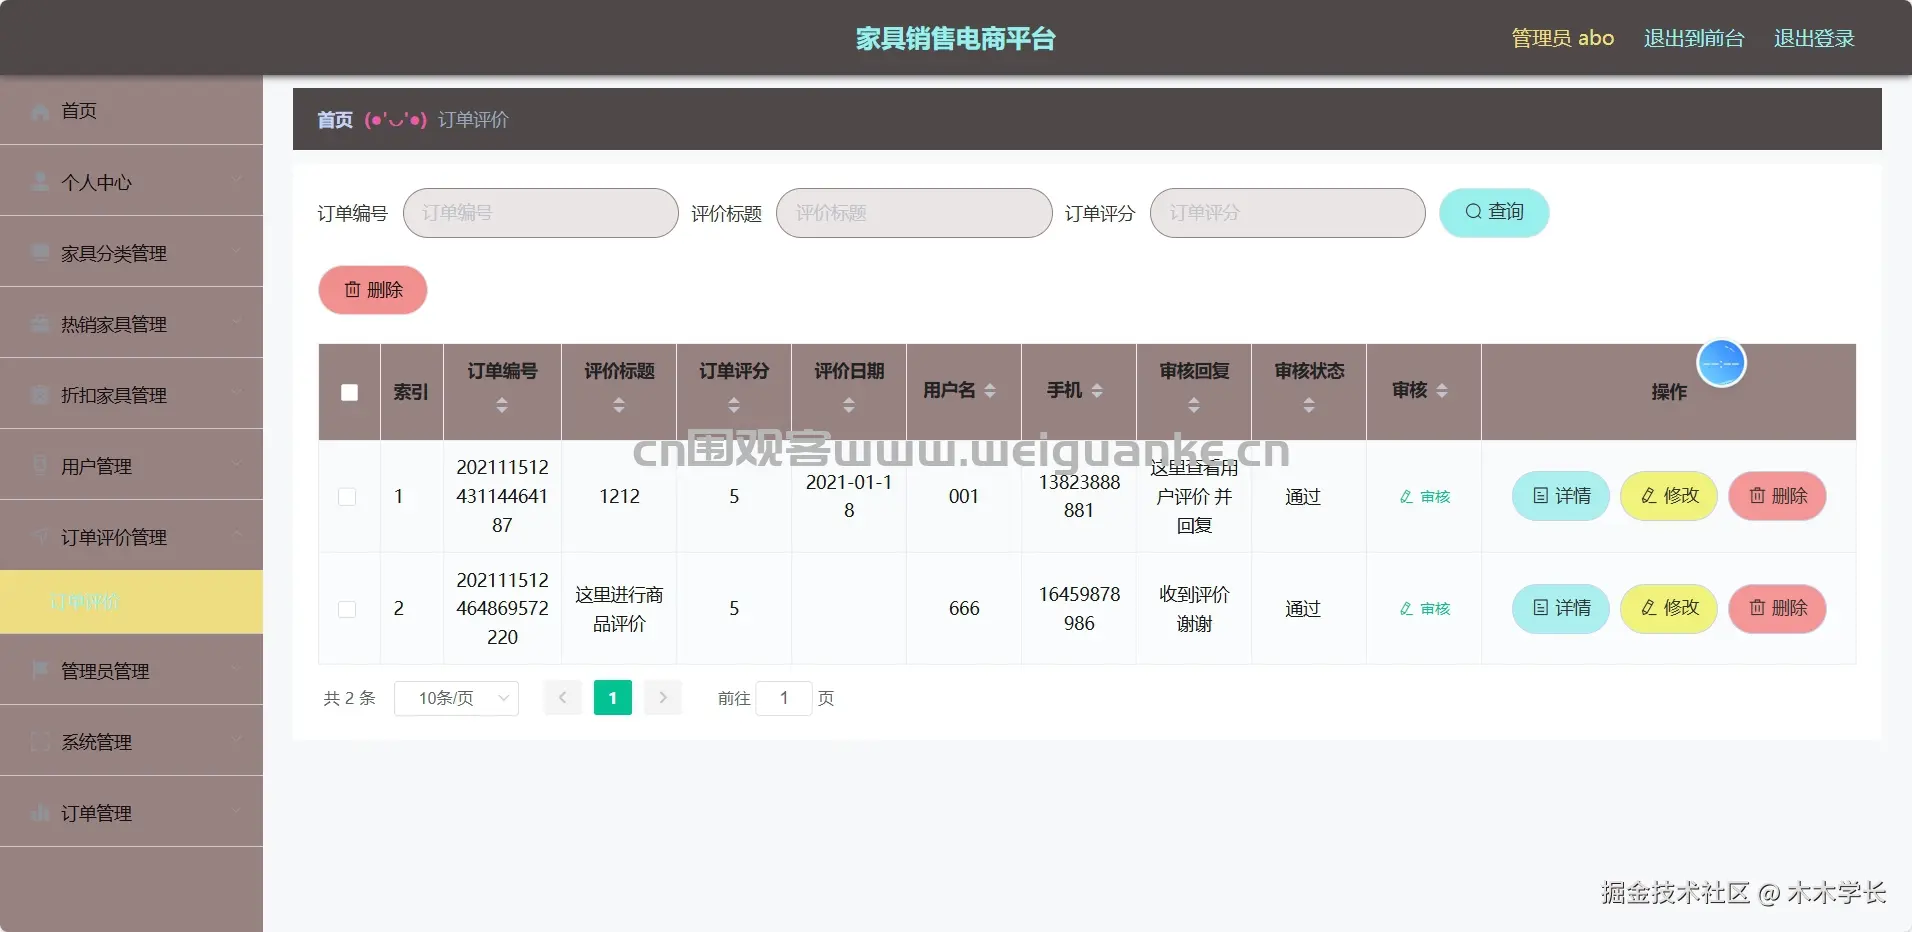Open 用户管理 sidebar menu
Viewport: 1912px width, 932px height.
131,466
